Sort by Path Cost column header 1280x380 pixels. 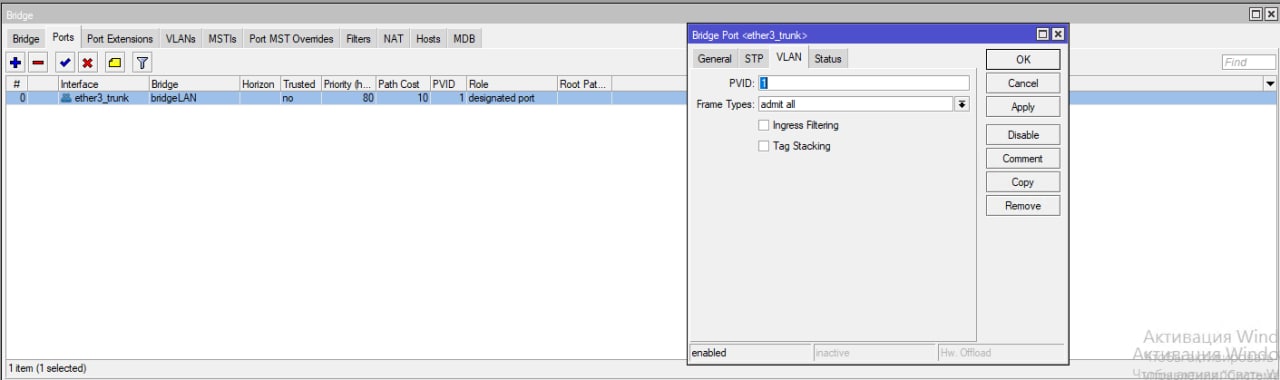(403, 84)
